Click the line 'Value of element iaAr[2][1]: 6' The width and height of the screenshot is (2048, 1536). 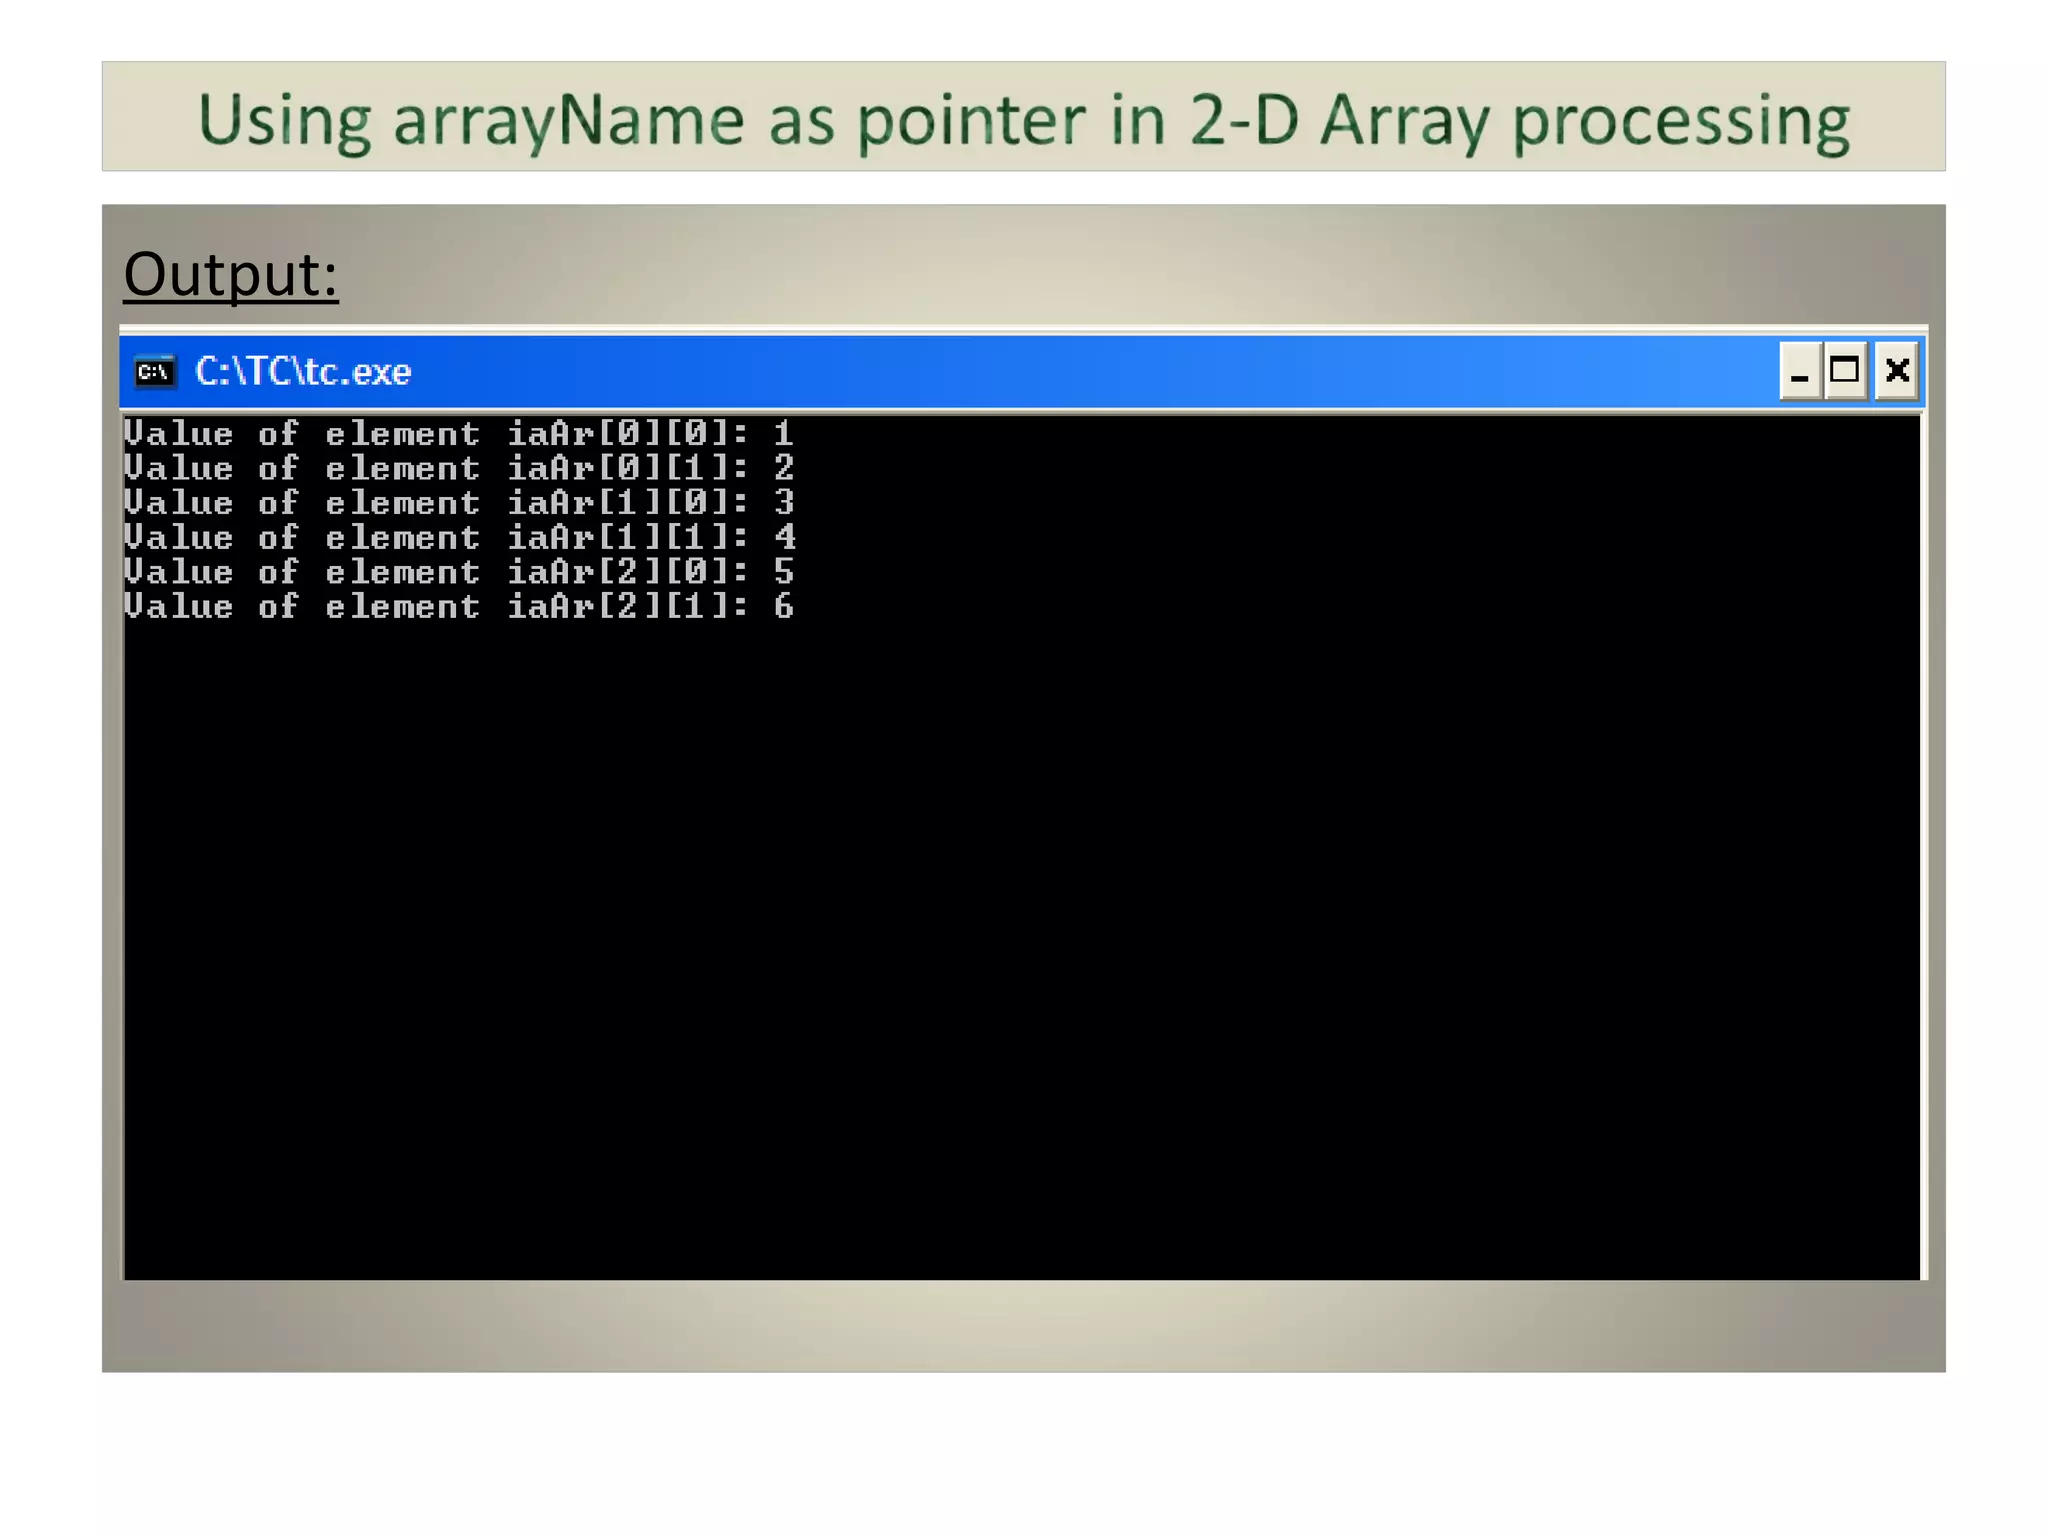tap(459, 607)
